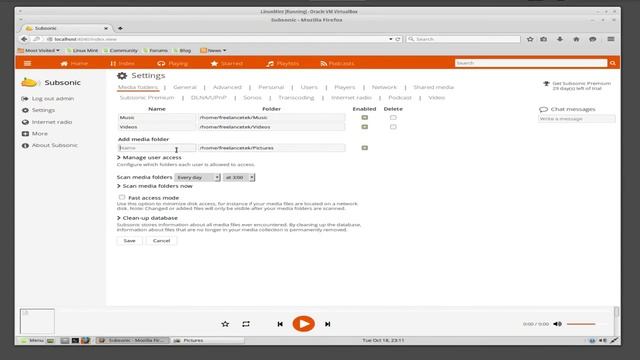Image resolution: width=640 pixels, height=360 pixels.
Task: Star the current track in player
Action: pos(225,324)
